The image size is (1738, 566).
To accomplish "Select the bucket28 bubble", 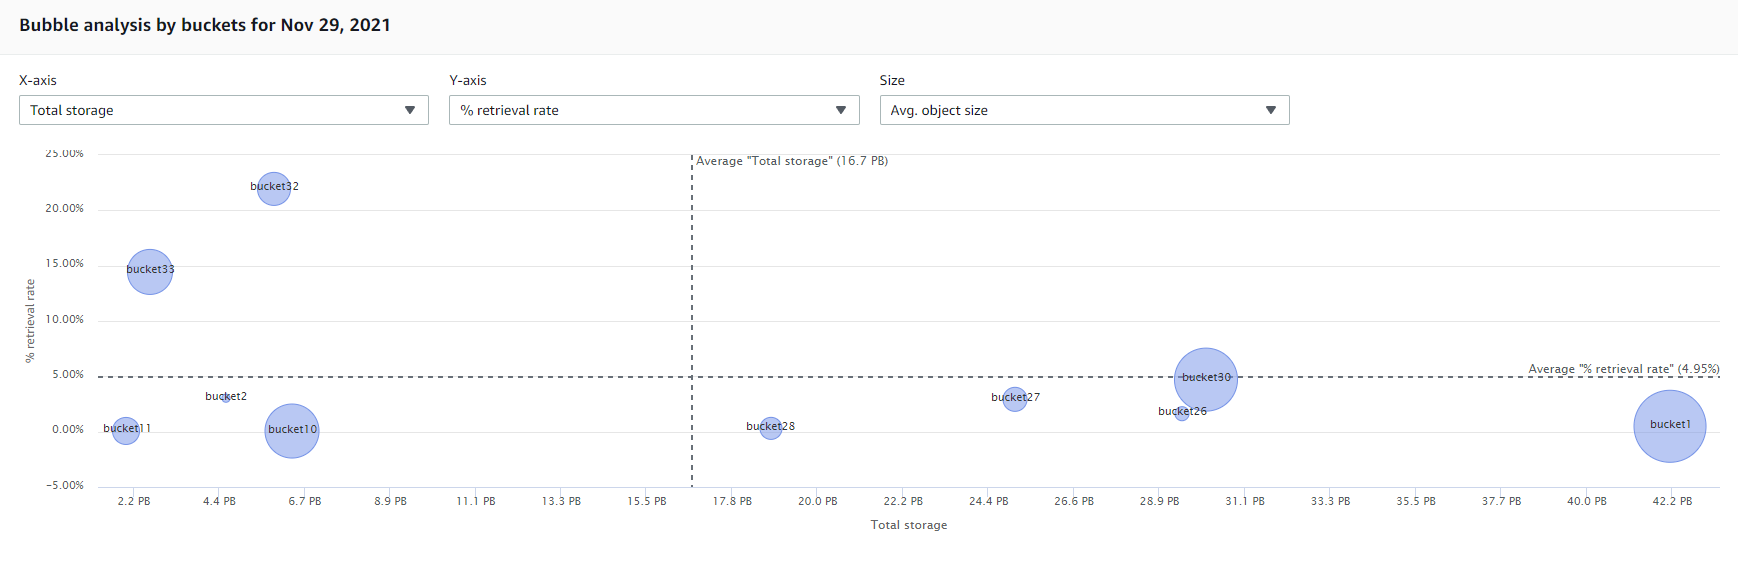I will pos(770,428).
